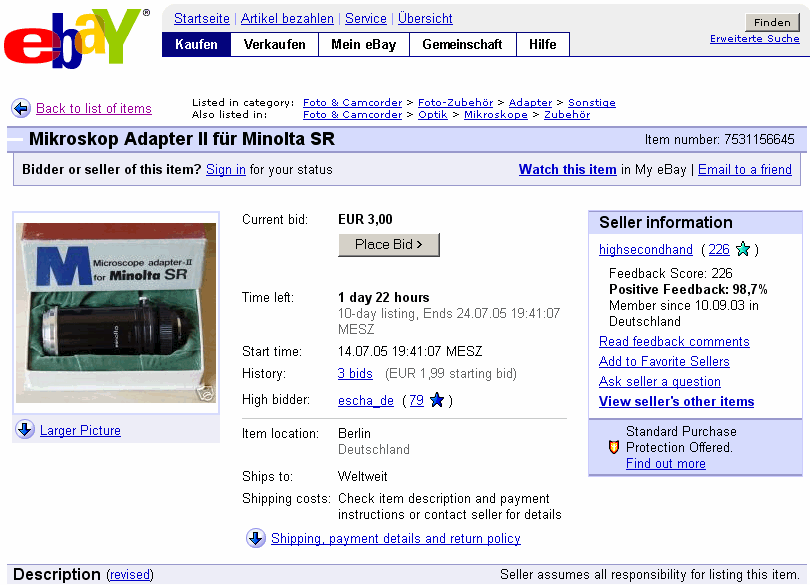Click Read feedback comments link
Viewport: 810px width, 585px height.
(674, 342)
